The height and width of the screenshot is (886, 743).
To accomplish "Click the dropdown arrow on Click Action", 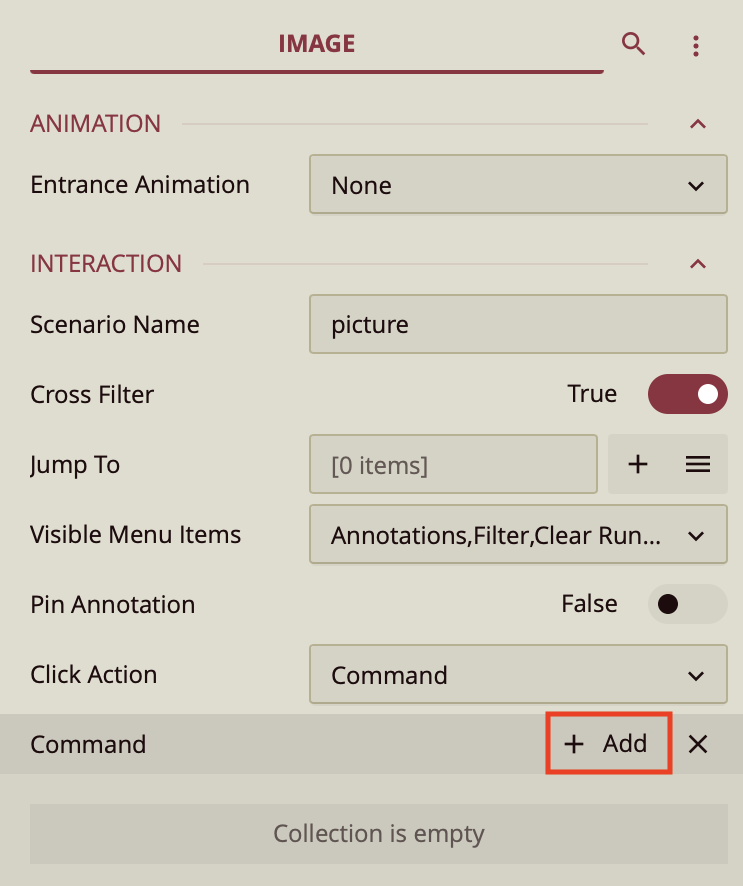I will click(697, 675).
